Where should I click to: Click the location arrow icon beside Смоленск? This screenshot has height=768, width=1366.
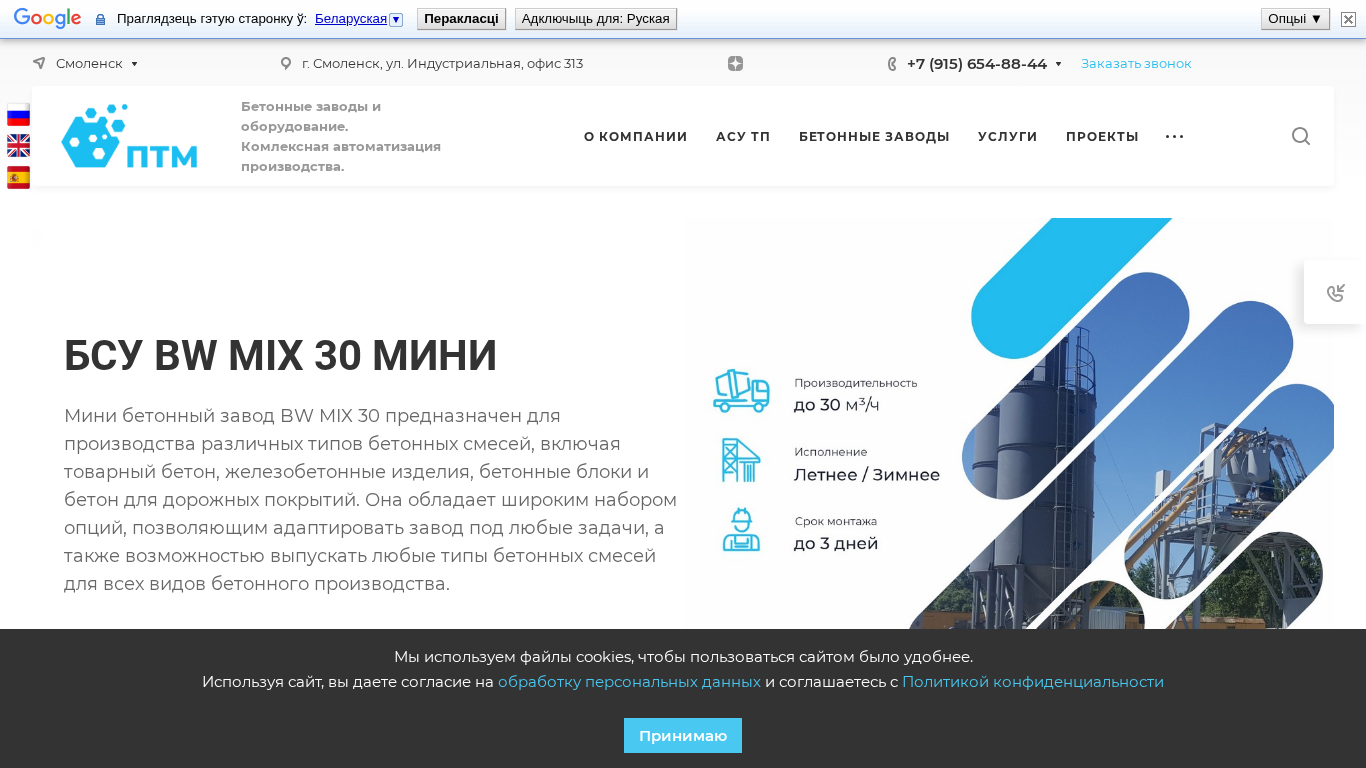click(x=39, y=63)
